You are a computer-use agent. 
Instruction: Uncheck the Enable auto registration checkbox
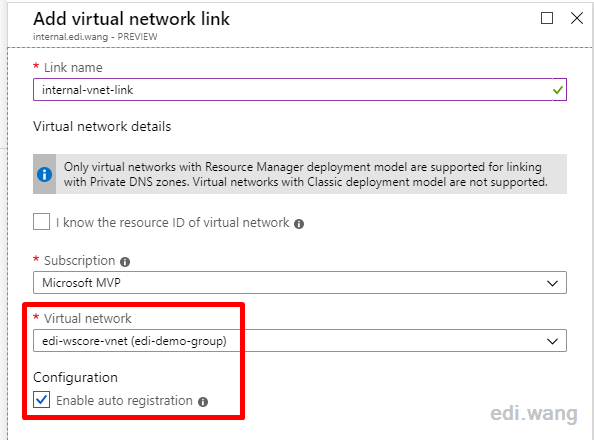point(41,400)
